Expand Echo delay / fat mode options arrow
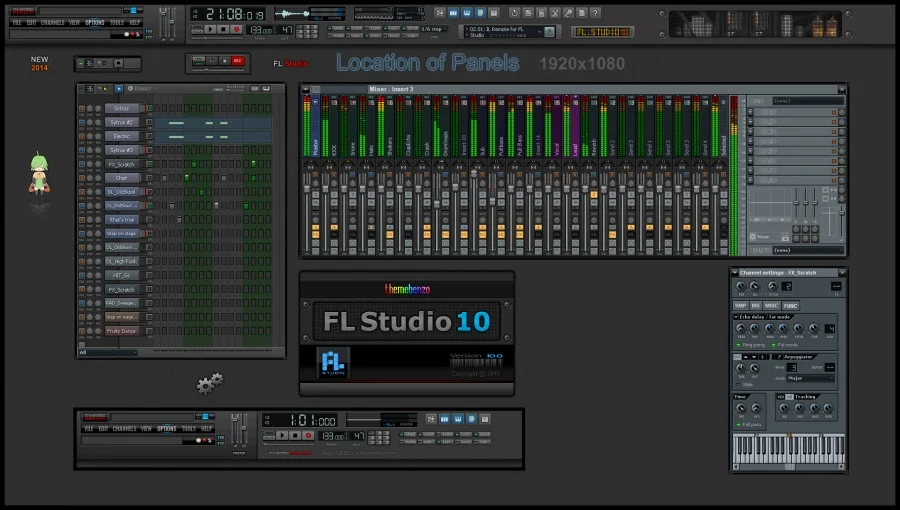 [735, 317]
